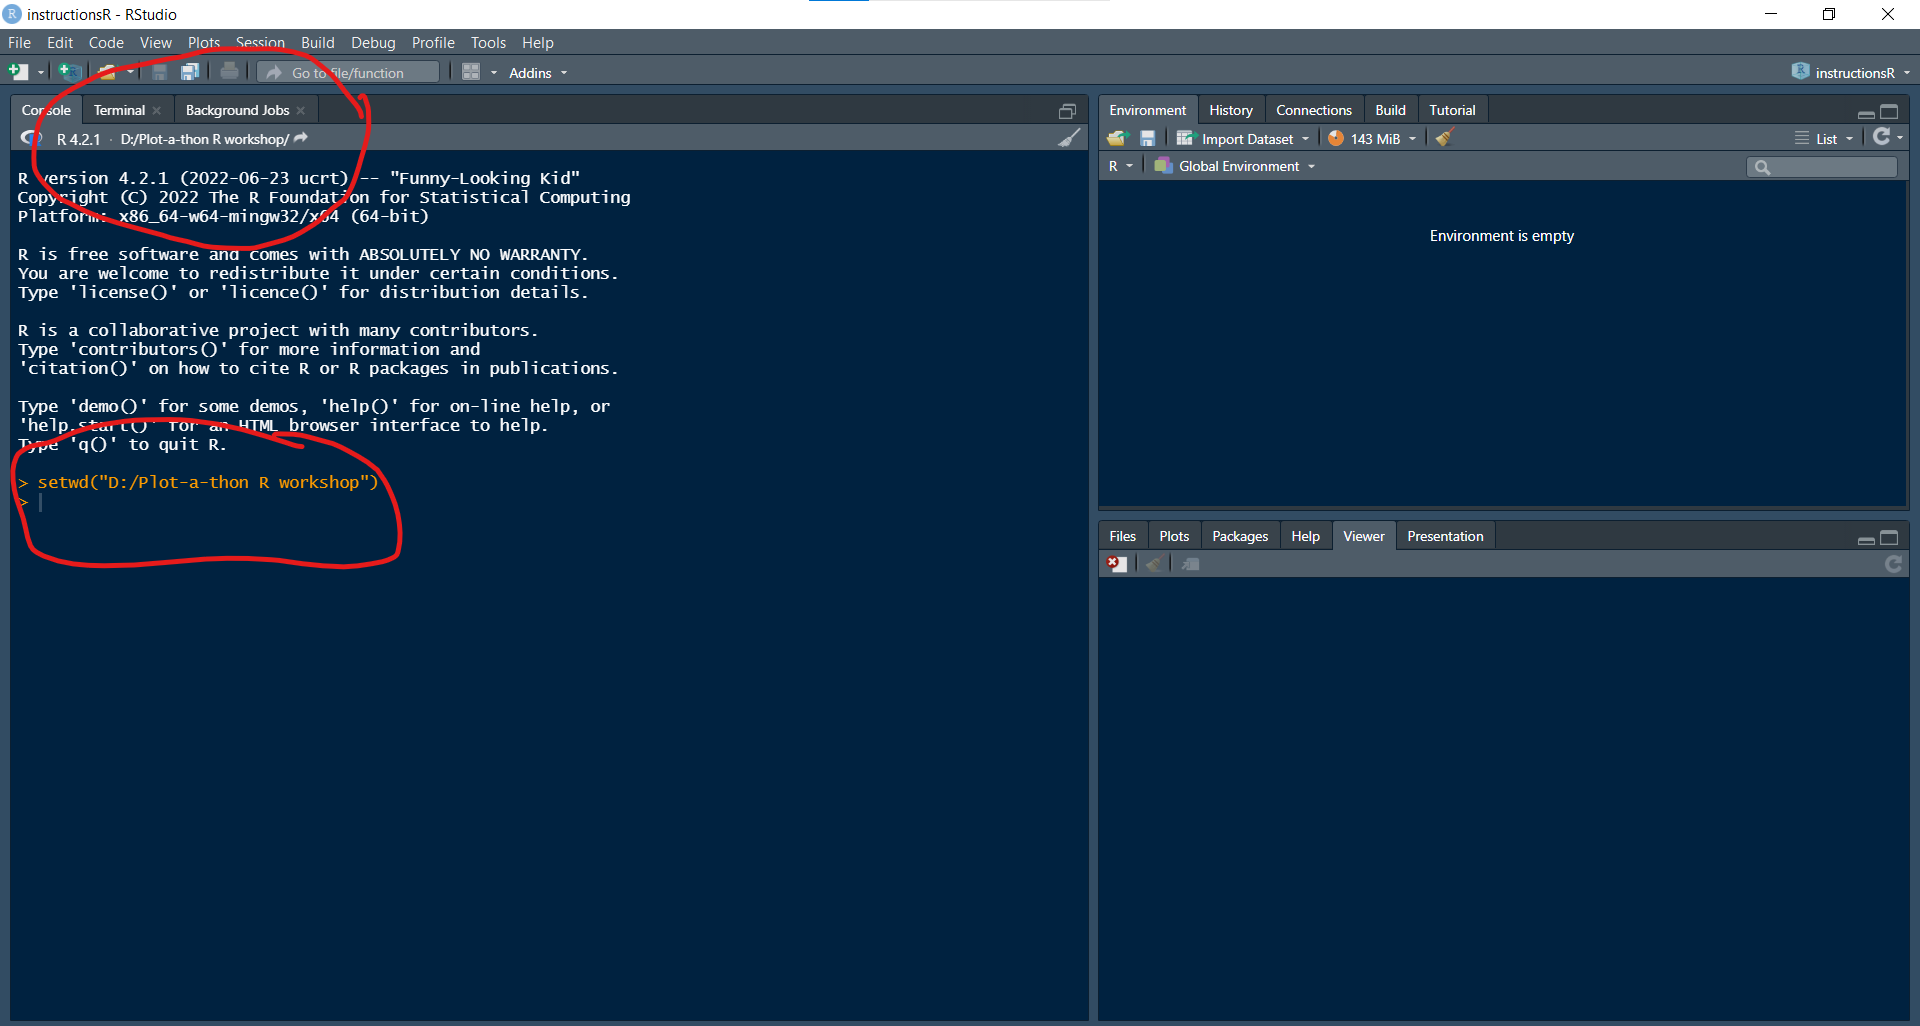Create a new project via toolbar icon
Screen dimensions: 1920x1026
coord(69,72)
